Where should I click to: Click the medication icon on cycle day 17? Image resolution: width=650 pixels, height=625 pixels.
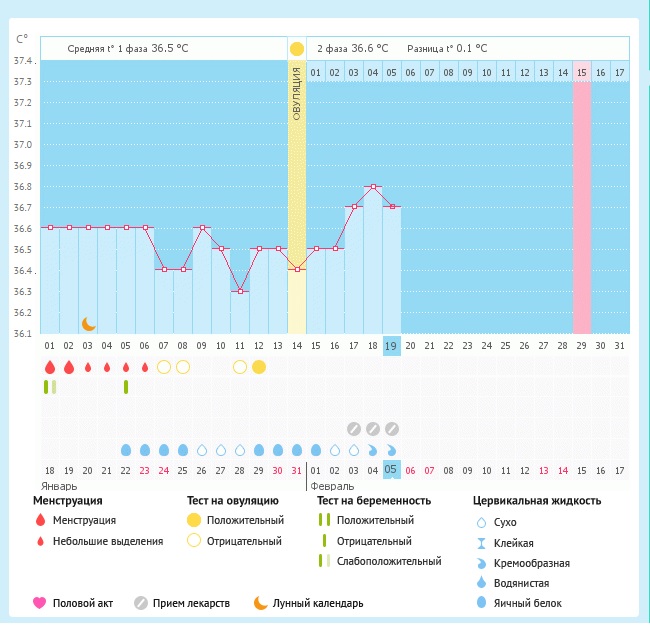pyautogui.click(x=354, y=428)
